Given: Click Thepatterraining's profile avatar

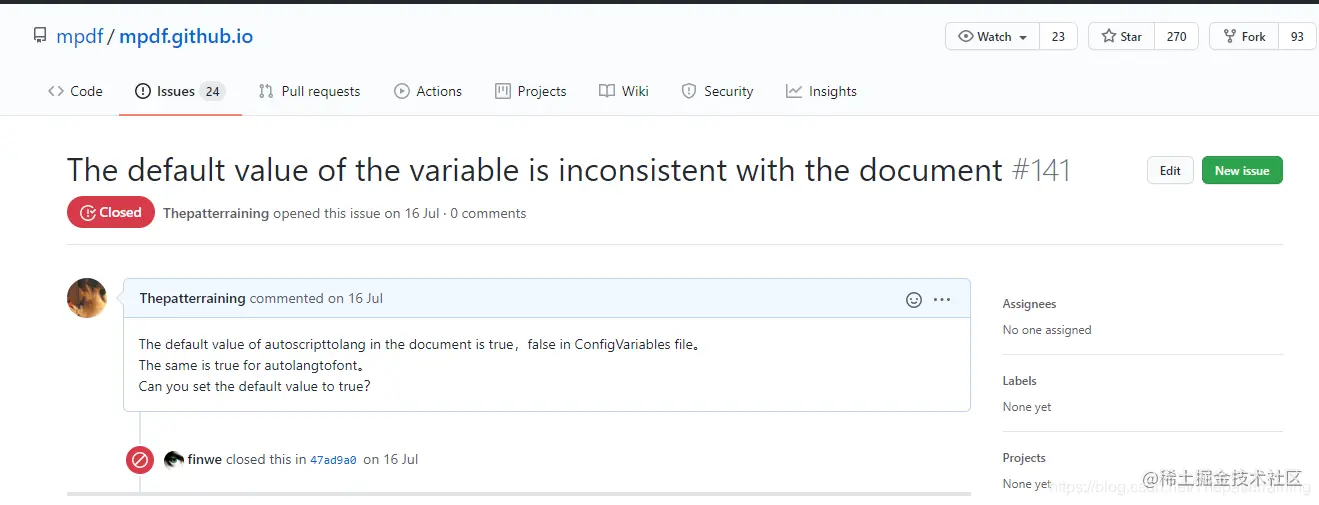Looking at the screenshot, I should (87, 298).
